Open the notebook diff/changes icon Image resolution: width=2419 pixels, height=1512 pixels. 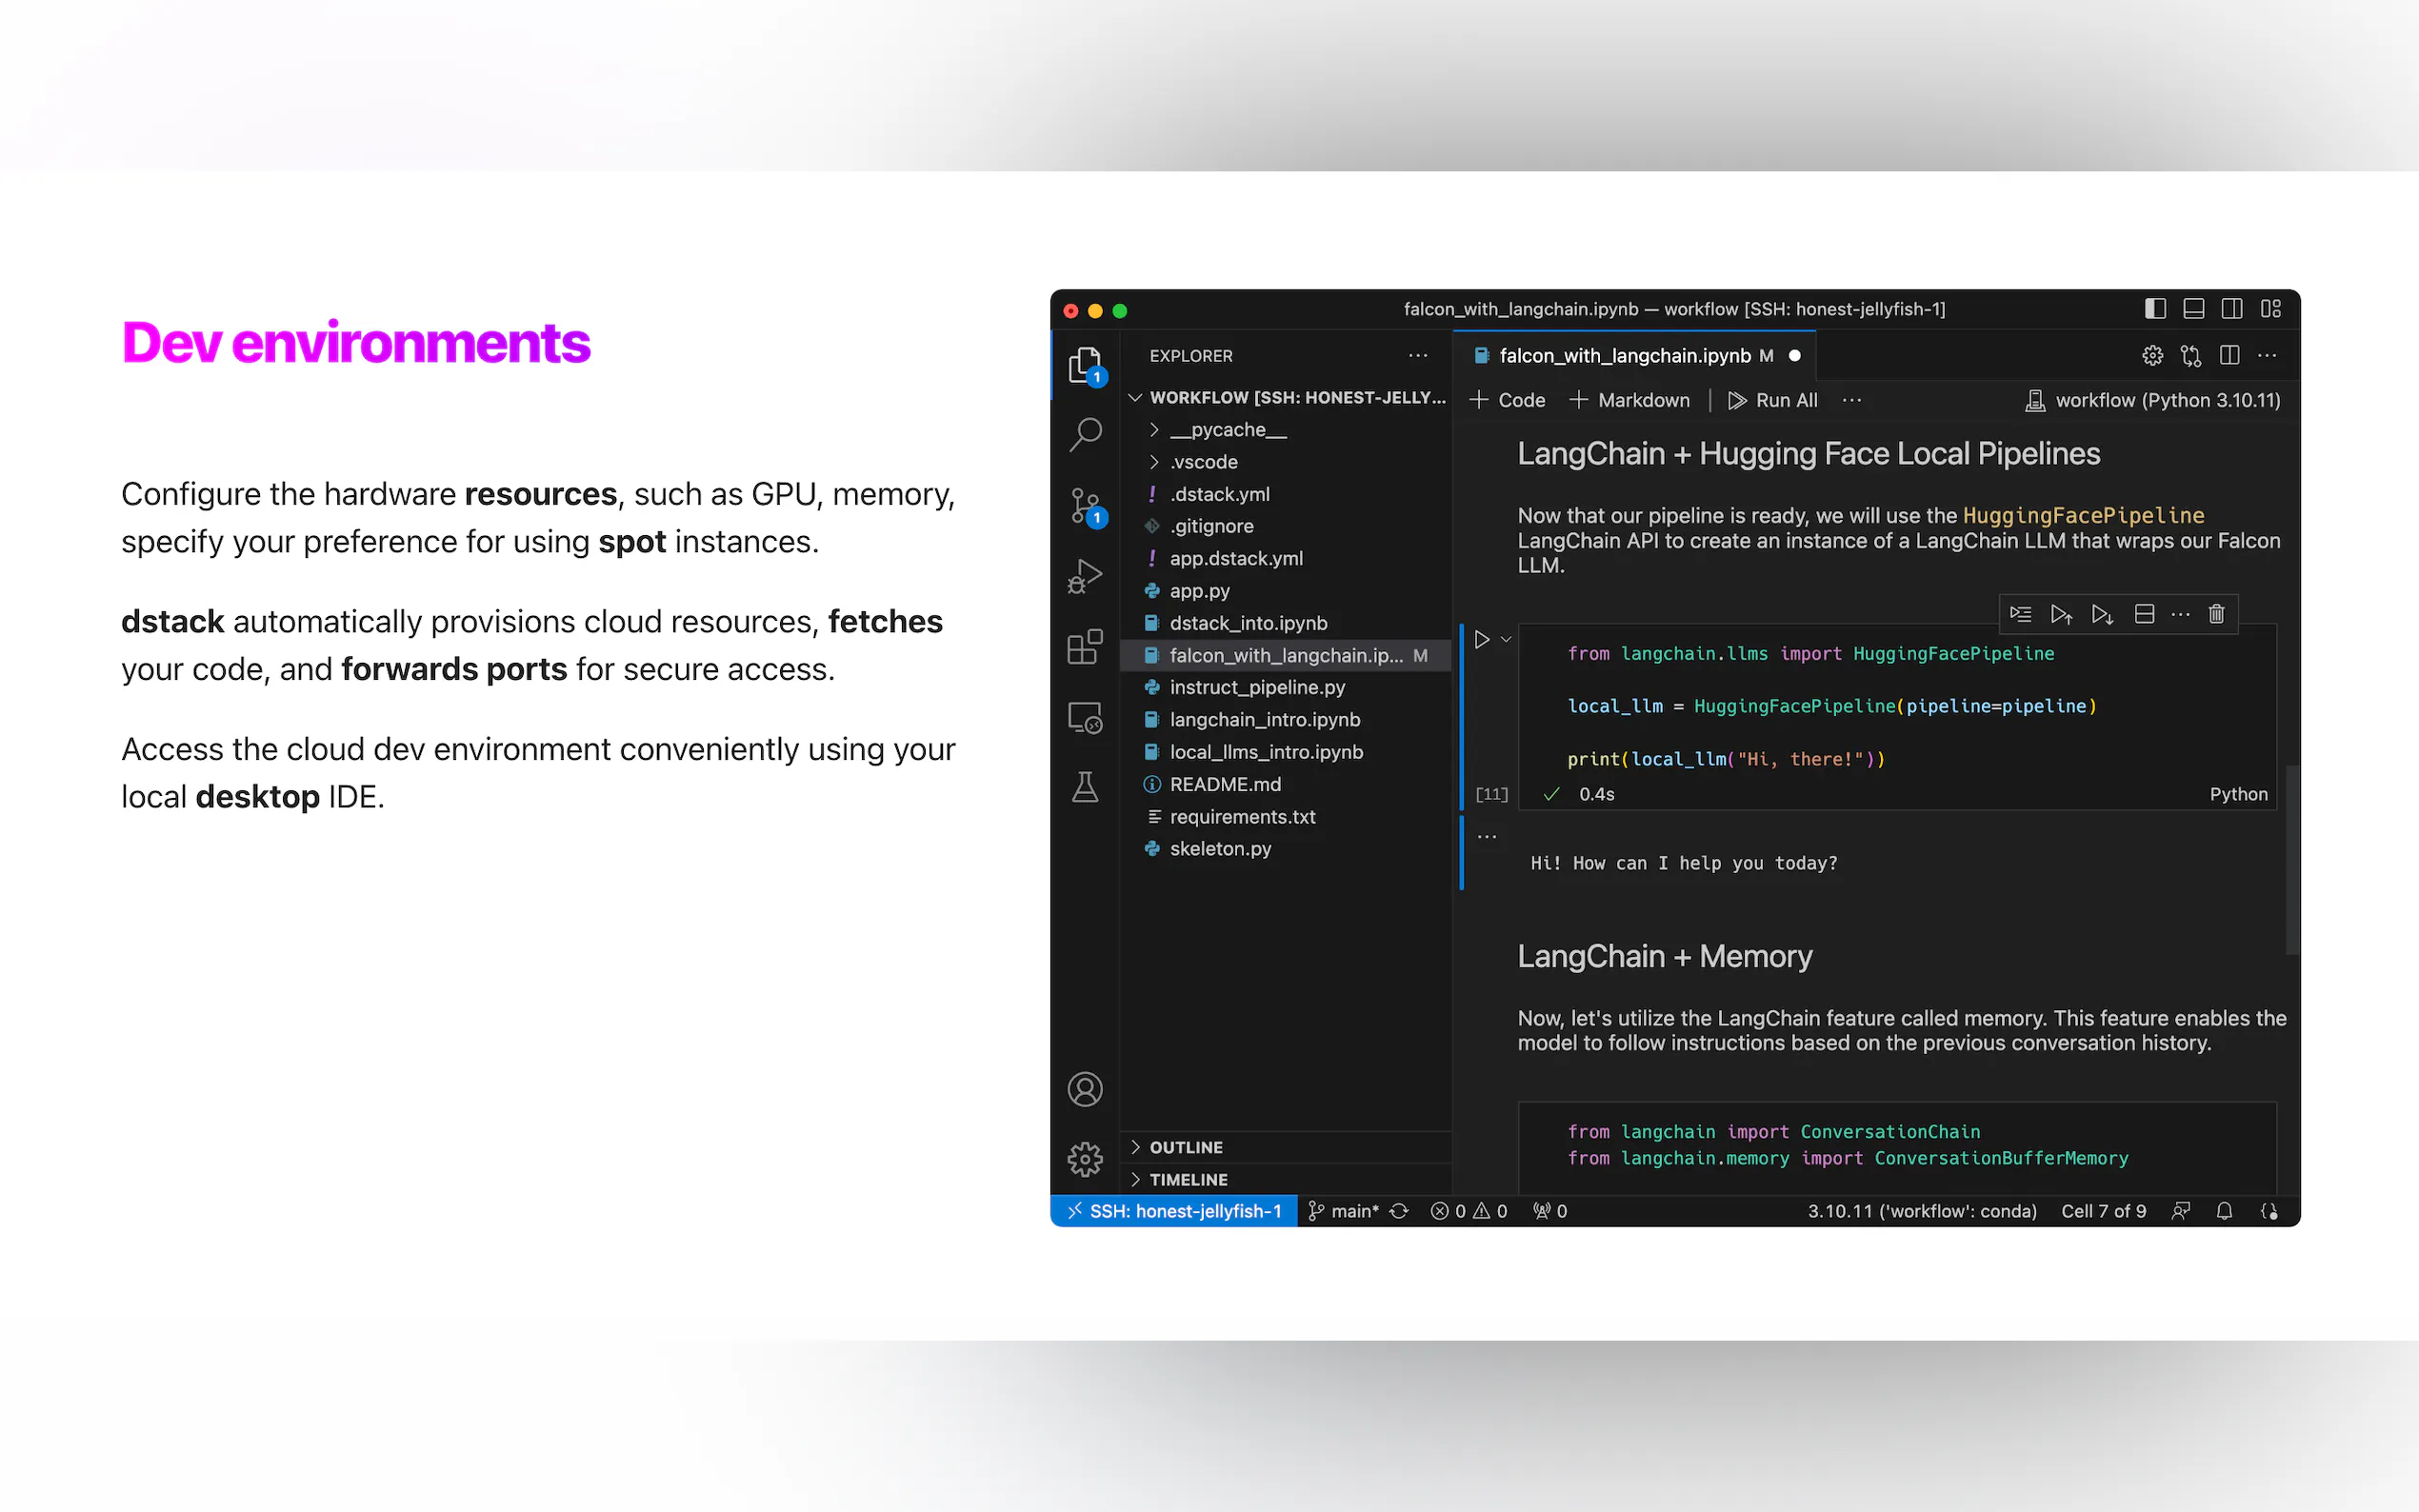tap(2191, 356)
